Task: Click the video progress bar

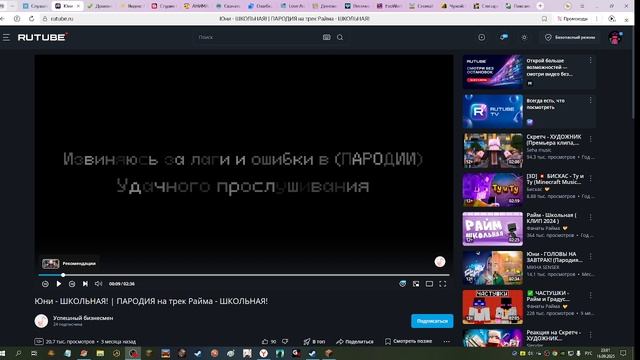Action: click(x=244, y=275)
